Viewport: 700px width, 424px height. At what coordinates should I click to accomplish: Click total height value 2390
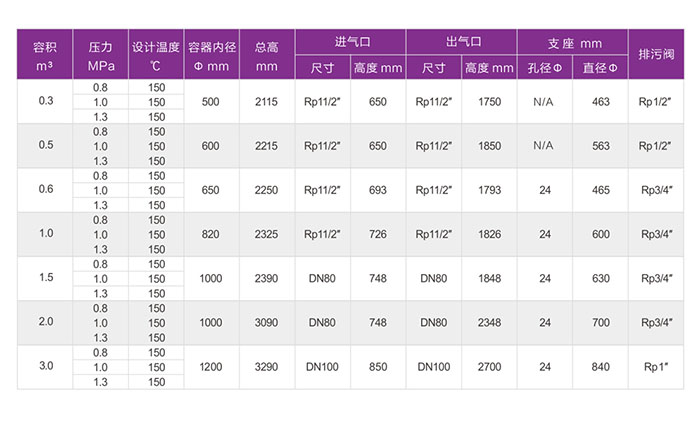pos(267,279)
